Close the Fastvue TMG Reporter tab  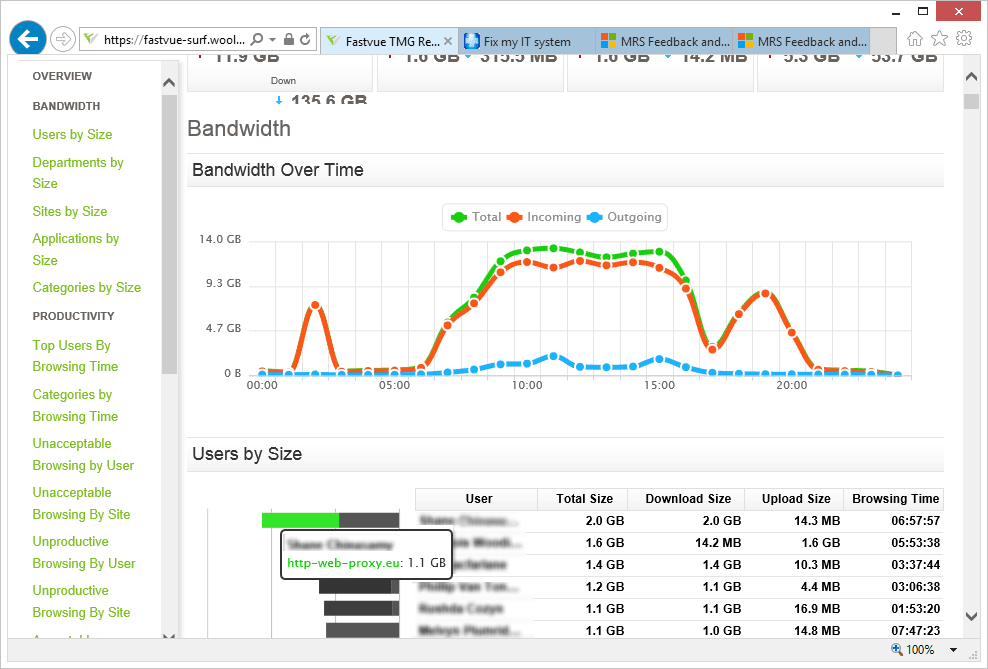[448, 41]
